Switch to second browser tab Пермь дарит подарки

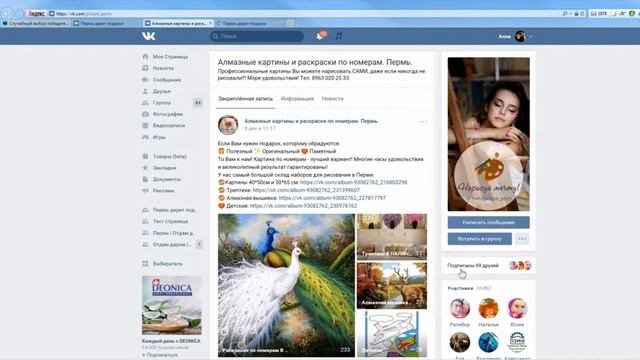[x=107, y=23]
